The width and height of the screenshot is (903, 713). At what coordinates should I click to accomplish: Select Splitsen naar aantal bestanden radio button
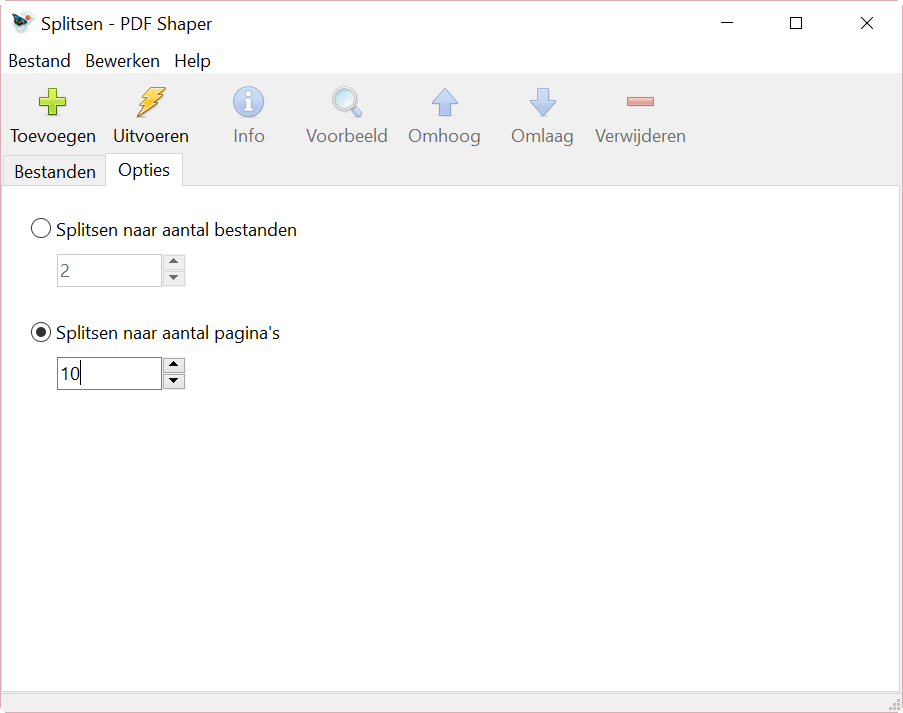pos(41,229)
